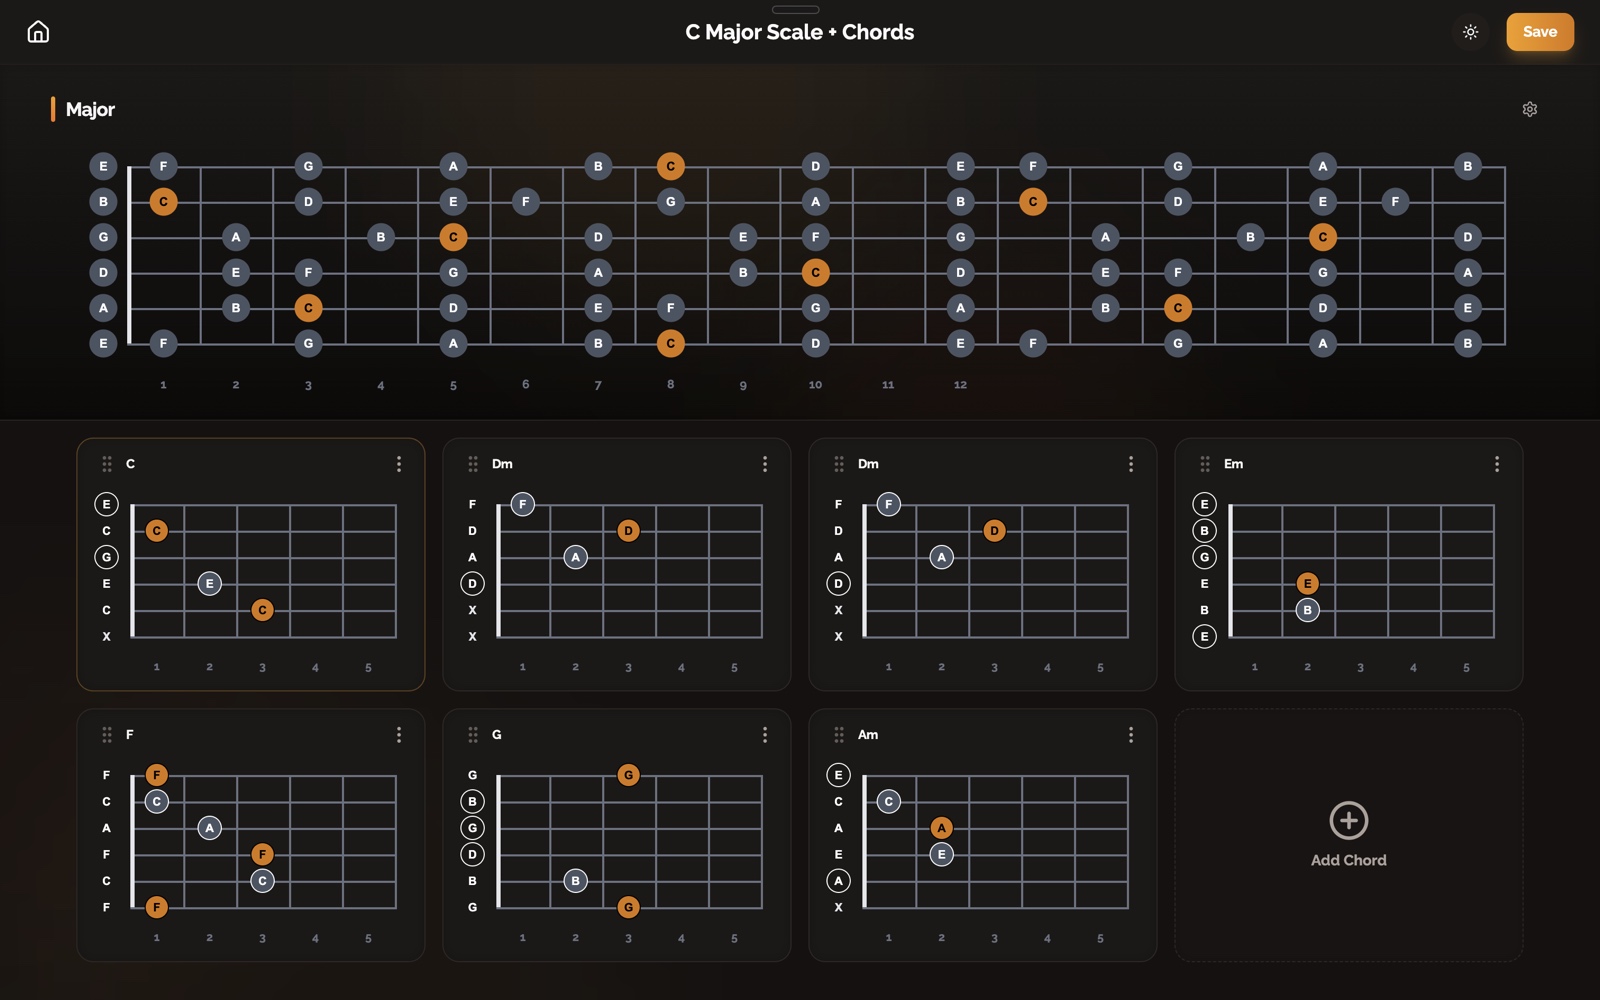Click the Add Chord plus icon
The height and width of the screenshot is (1000, 1600).
[1348, 821]
